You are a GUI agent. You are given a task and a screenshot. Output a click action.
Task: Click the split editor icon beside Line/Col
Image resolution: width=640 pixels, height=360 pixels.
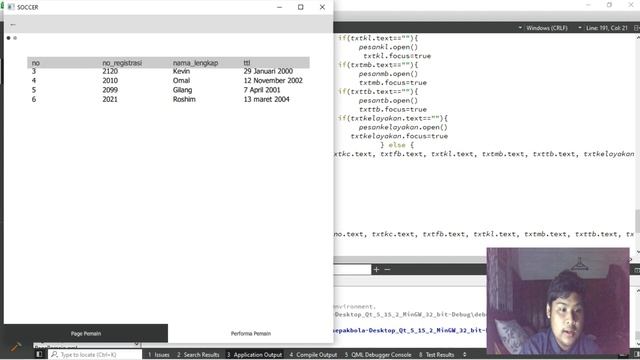click(636, 28)
